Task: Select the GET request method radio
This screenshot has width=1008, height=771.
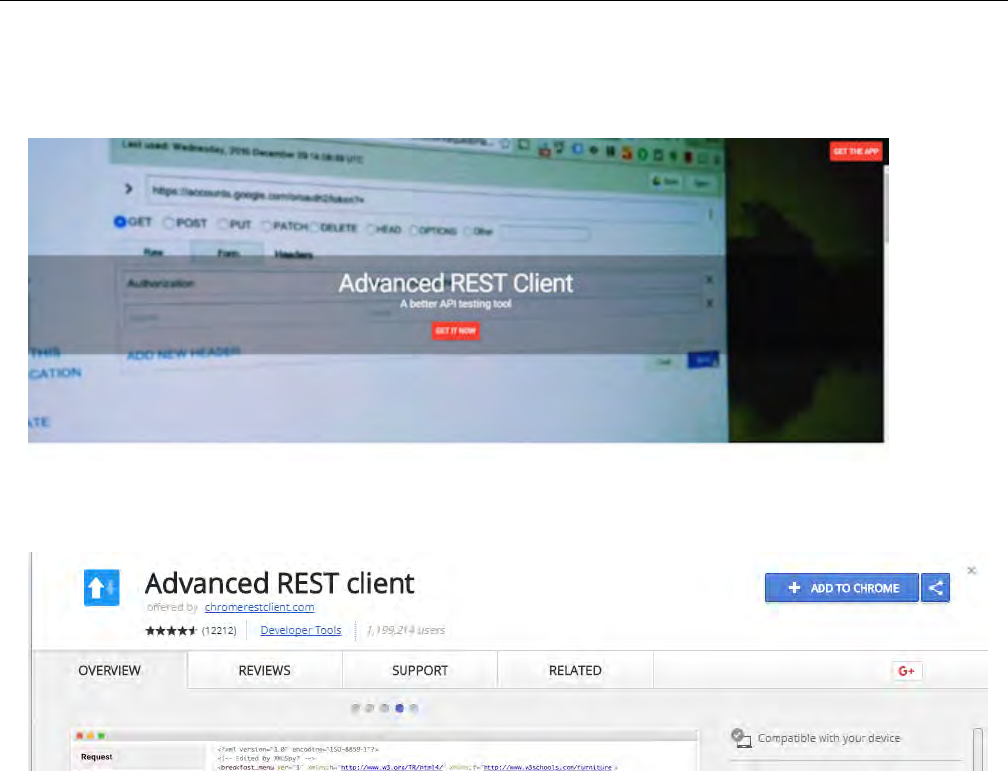Action: click(x=120, y=222)
